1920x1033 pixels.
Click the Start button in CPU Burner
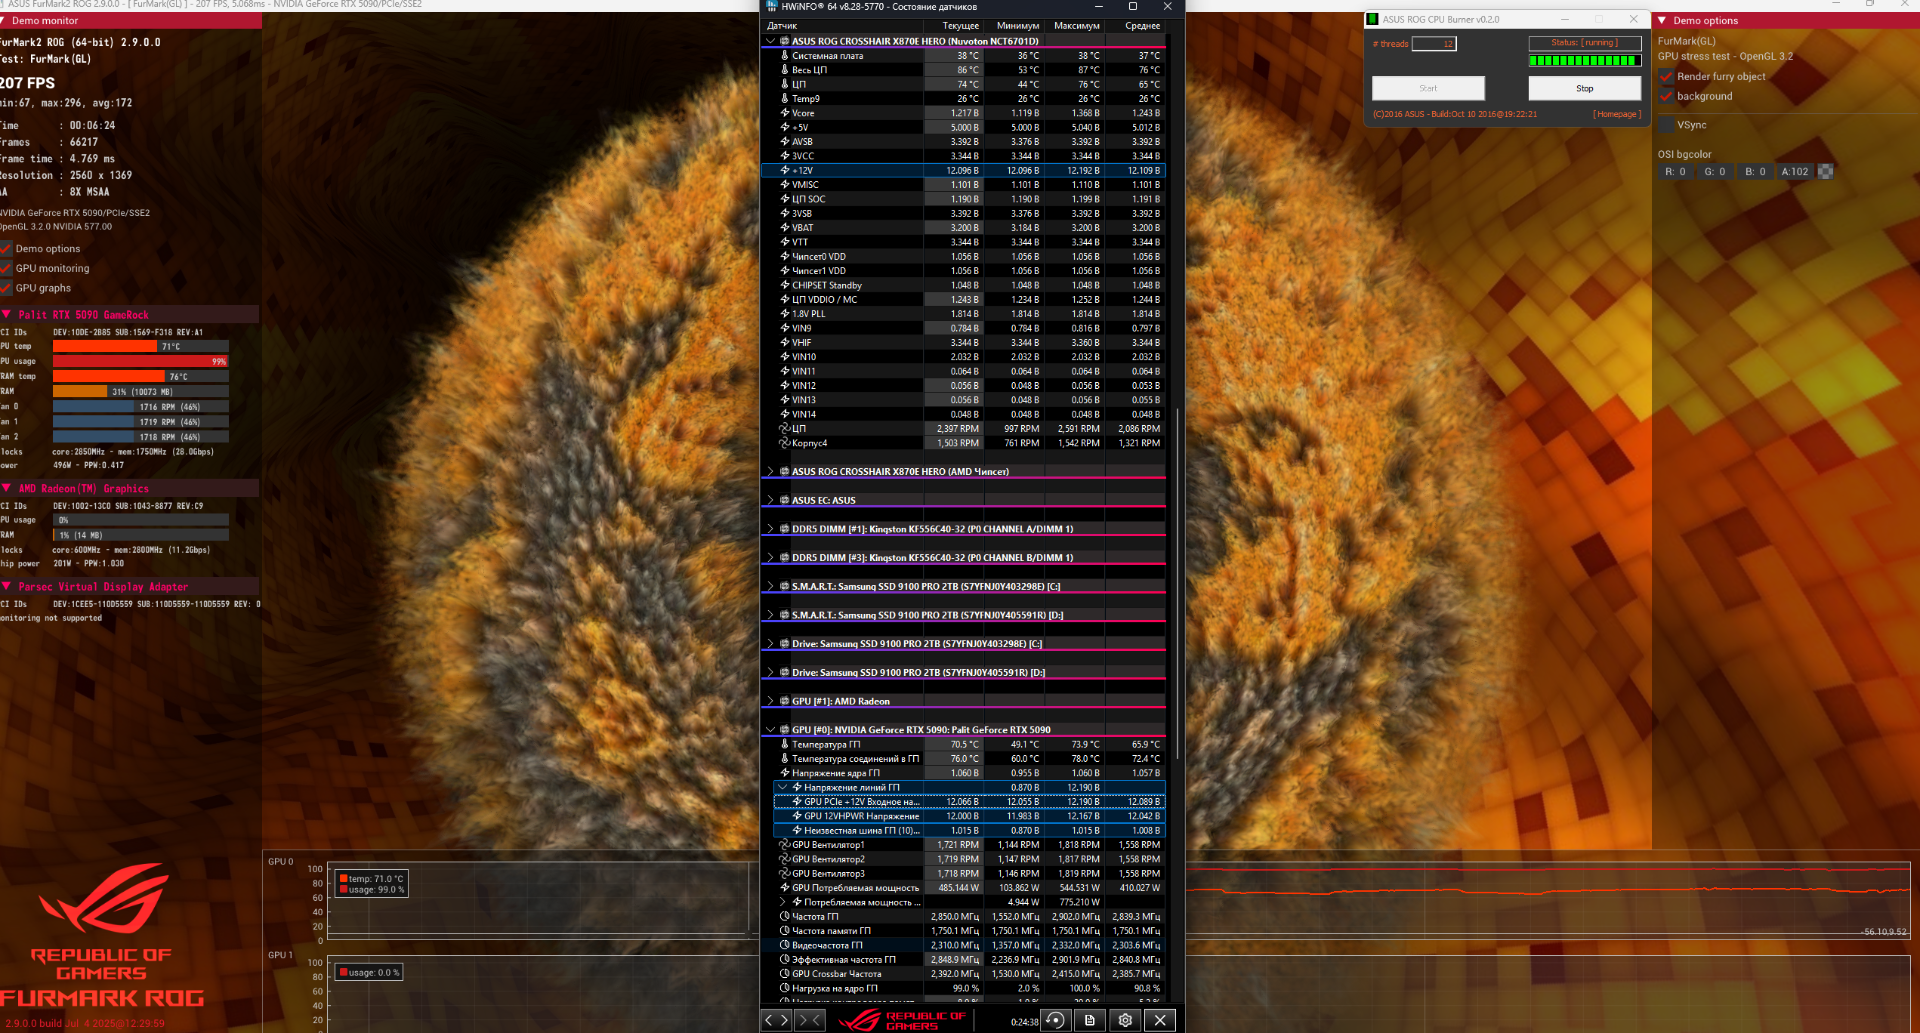tap(1428, 88)
